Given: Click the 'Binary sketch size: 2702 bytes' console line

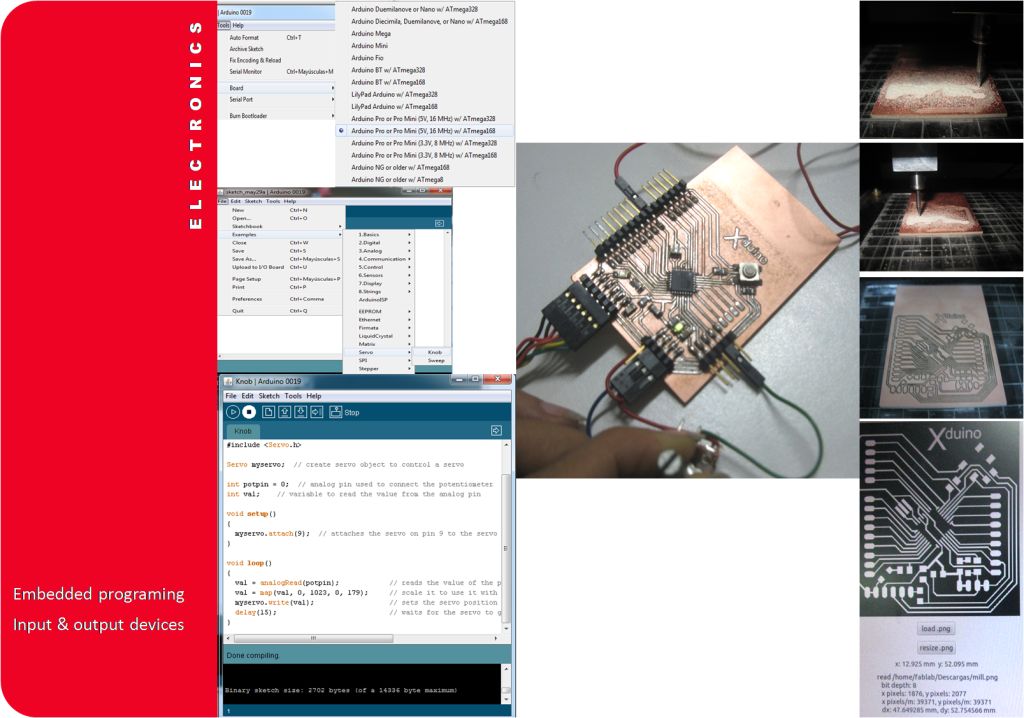Looking at the screenshot, I should [341, 690].
